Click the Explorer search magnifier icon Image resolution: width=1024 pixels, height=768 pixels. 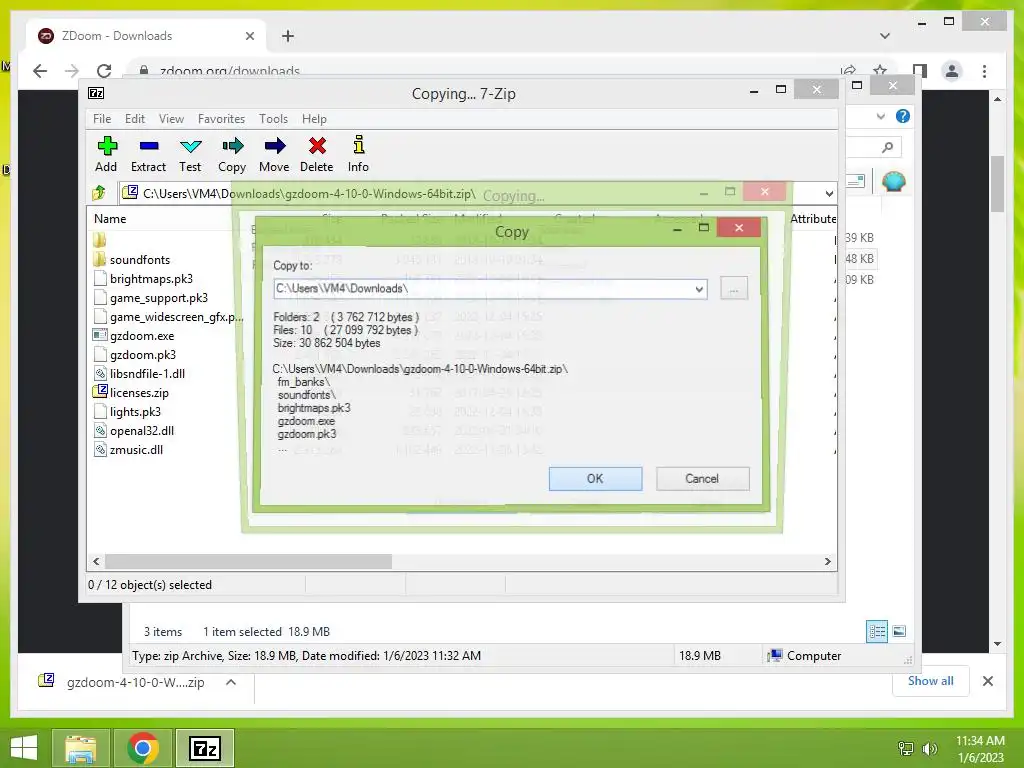click(x=887, y=148)
